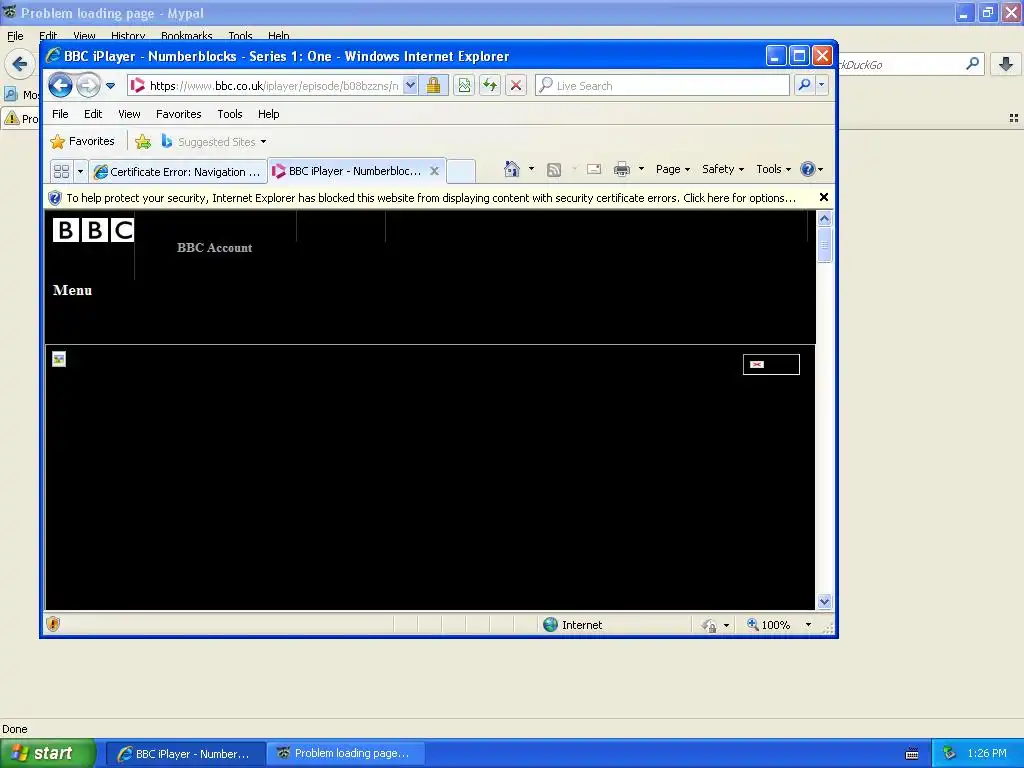The width and height of the screenshot is (1024, 768).
Task: Open the Internet Explorer View menu
Action: pyautogui.click(x=129, y=114)
